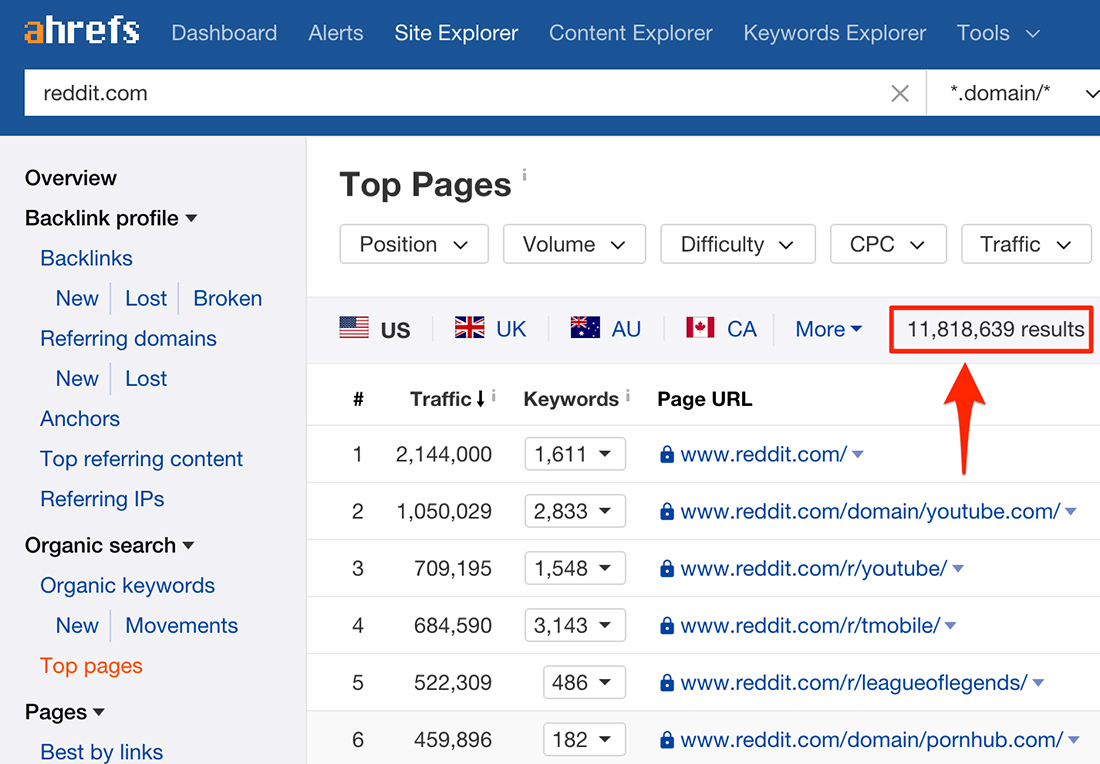Open Alerts in top navigation
Screen dimensions: 1100x764
pyautogui.click(x=335, y=33)
